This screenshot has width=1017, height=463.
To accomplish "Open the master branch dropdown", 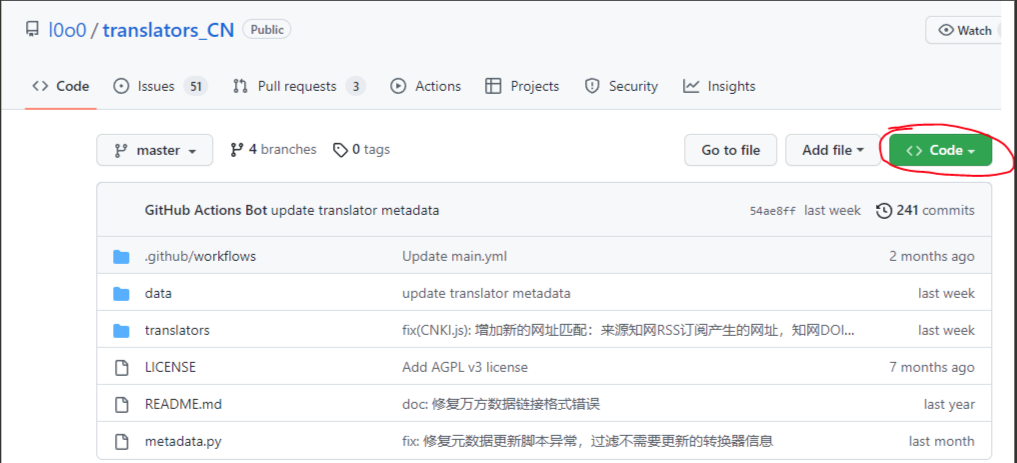I will pyautogui.click(x=155, y=151).
